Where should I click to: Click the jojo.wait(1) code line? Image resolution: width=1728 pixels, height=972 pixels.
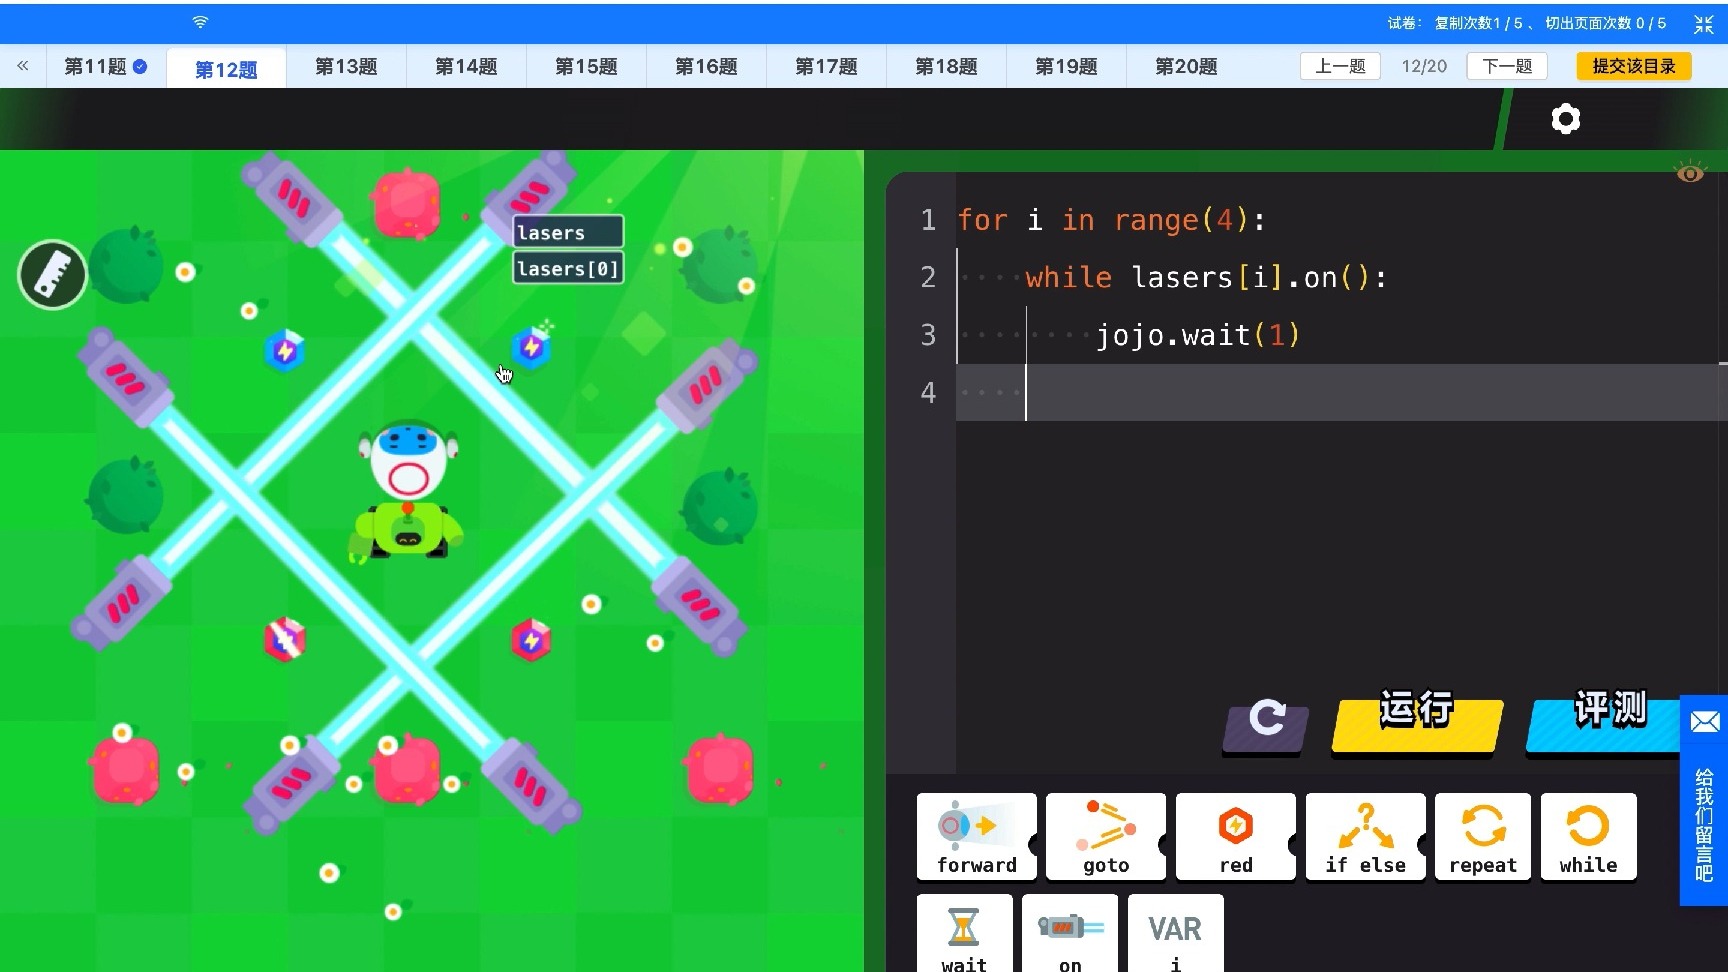[1198, 334]
